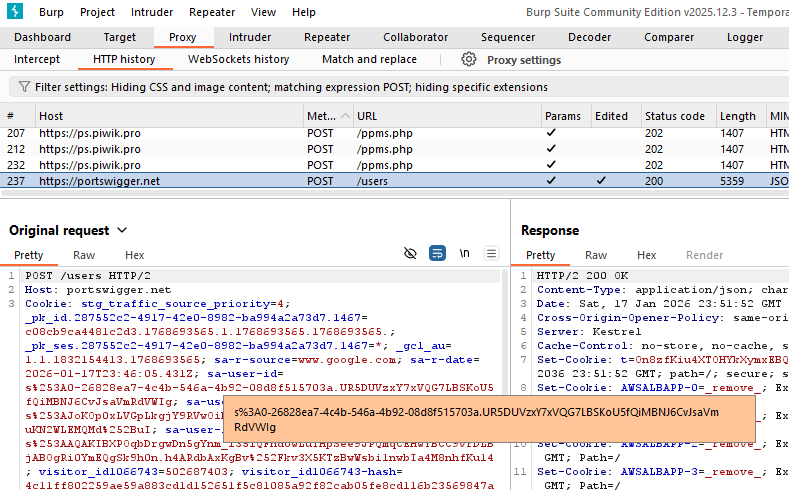Click the Proxy settings button
This screenshot has width=789, height=490.
pyautogui.click(x=523, y=60)
